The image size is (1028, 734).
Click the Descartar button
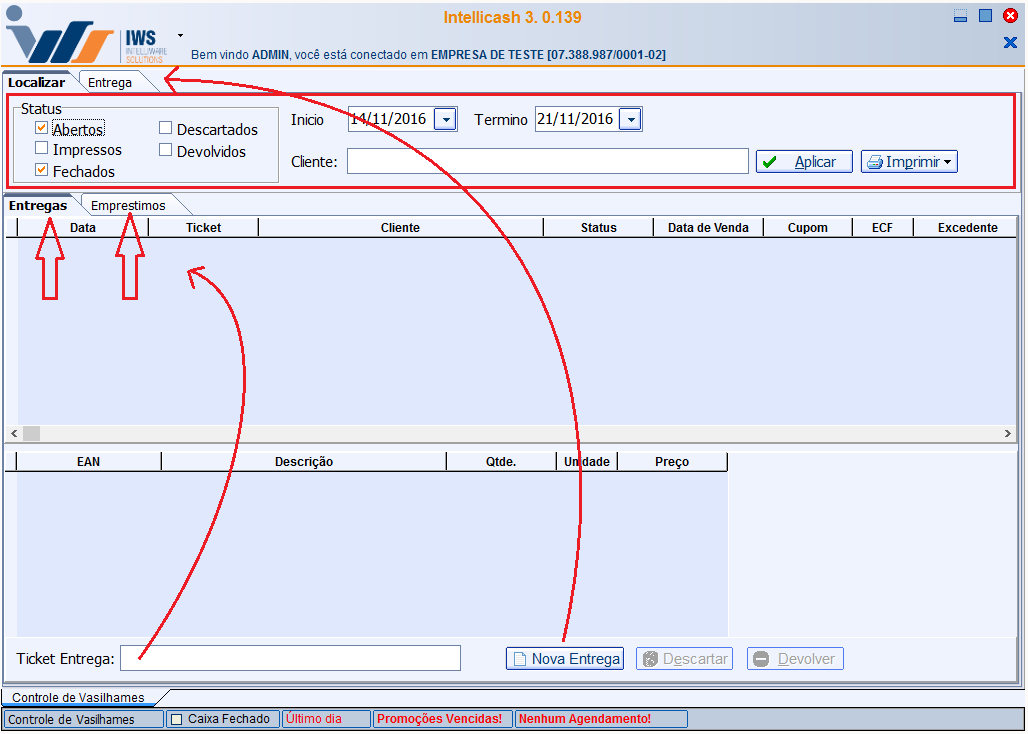tap(684, 659)
